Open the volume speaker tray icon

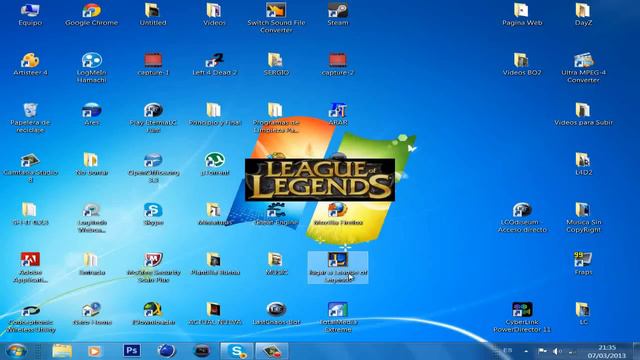coord(557,351)
